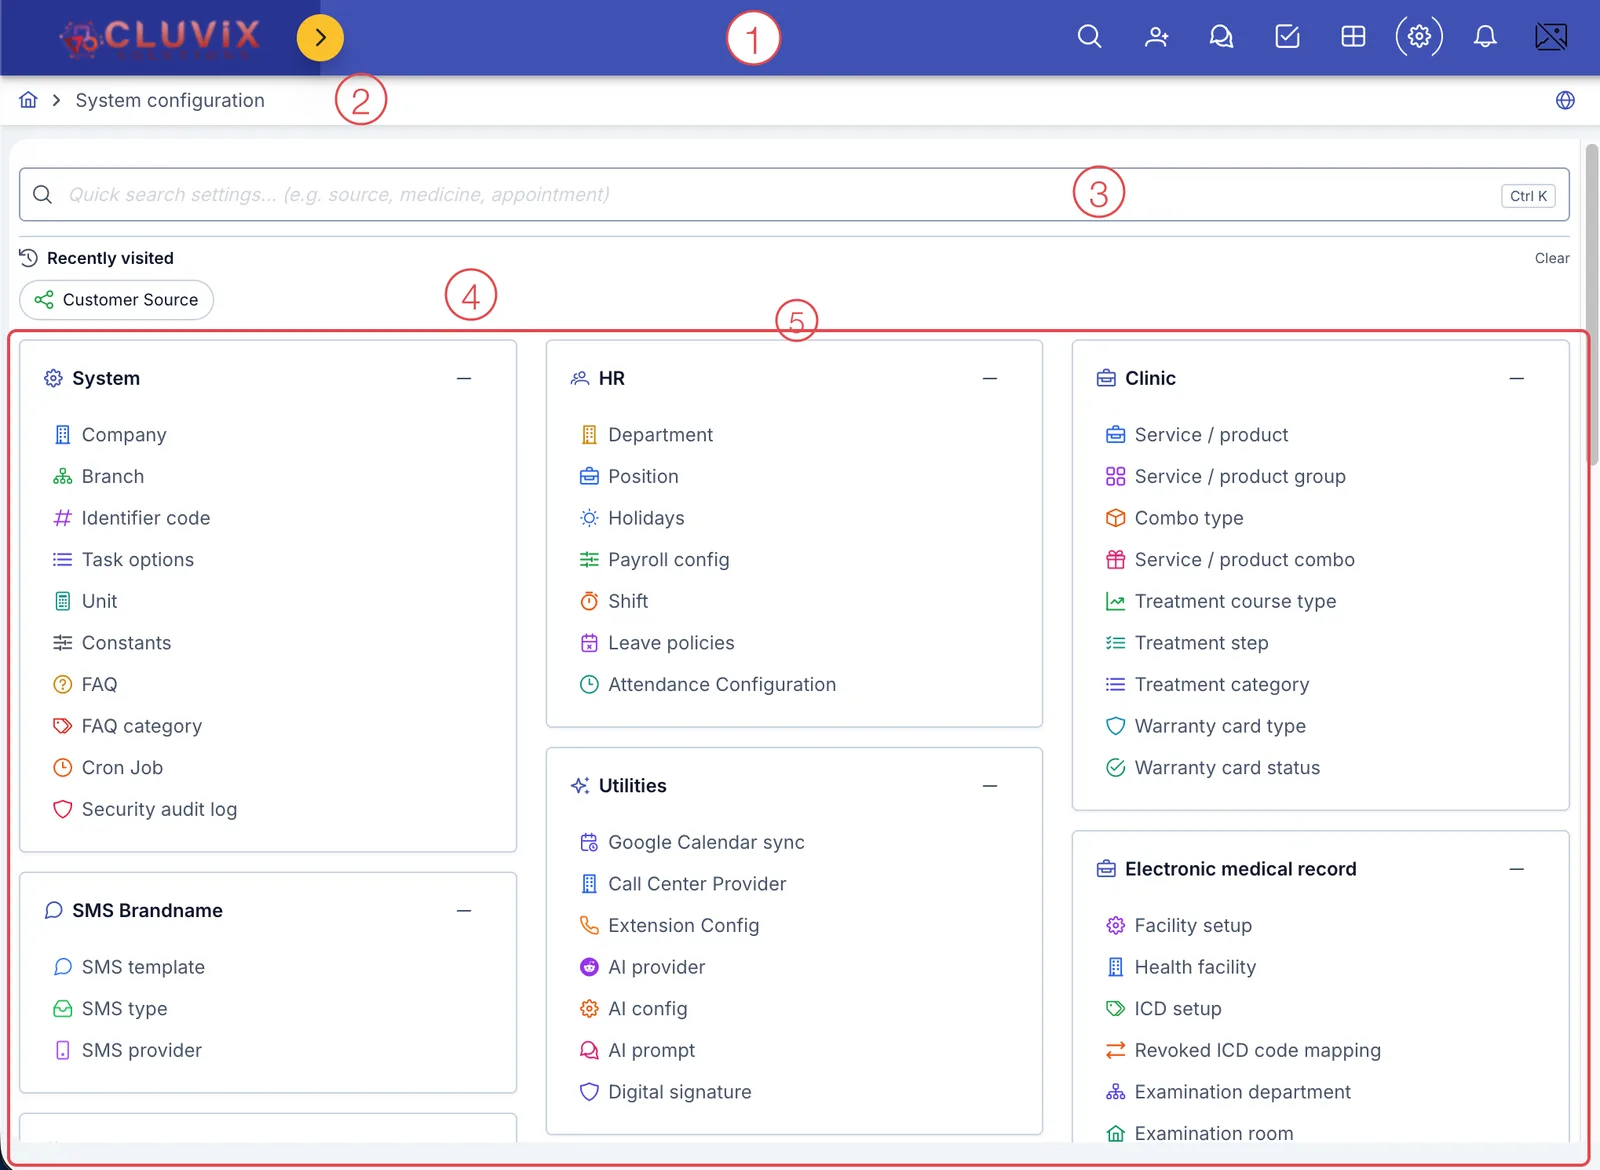Collapse the Utilities section

(990, 786)
